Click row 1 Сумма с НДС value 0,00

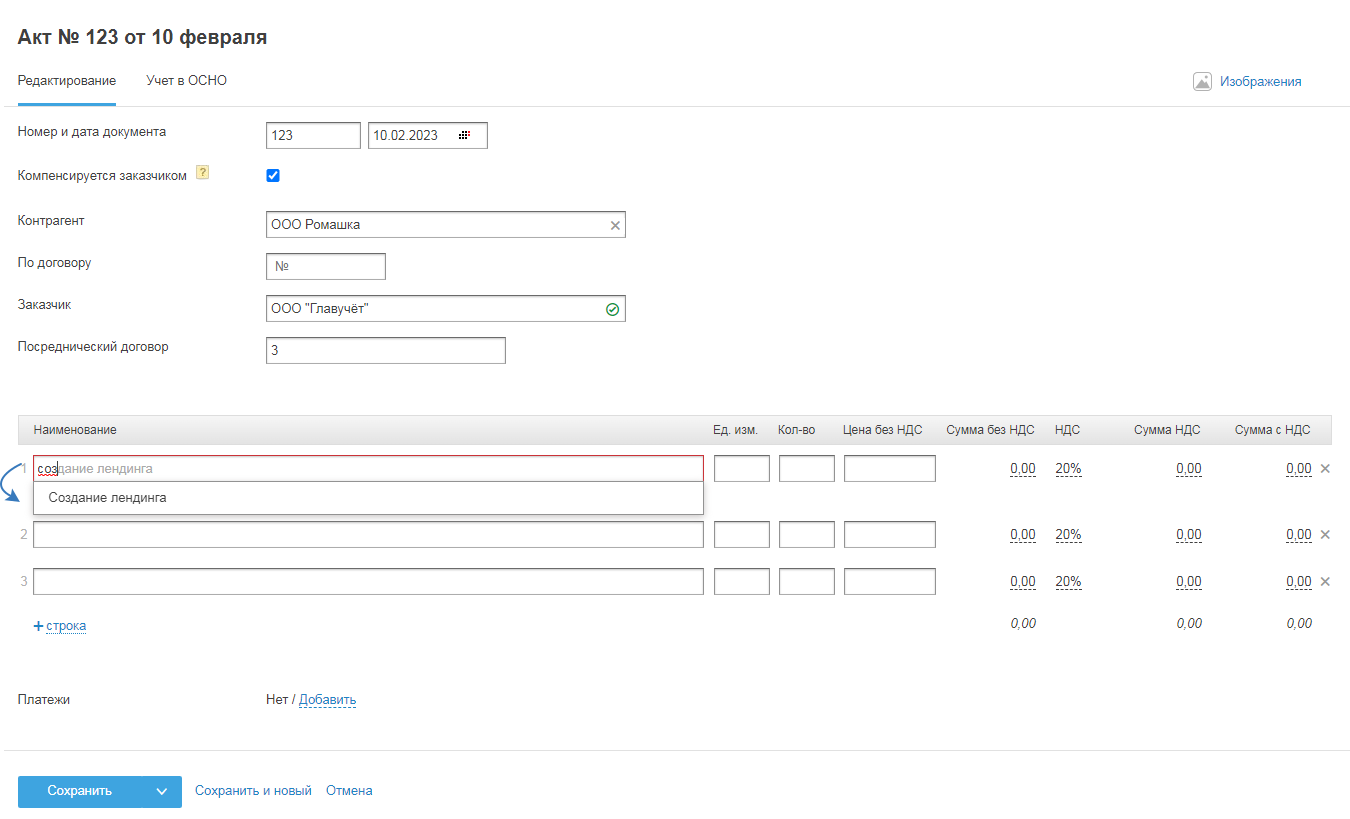1299,468
